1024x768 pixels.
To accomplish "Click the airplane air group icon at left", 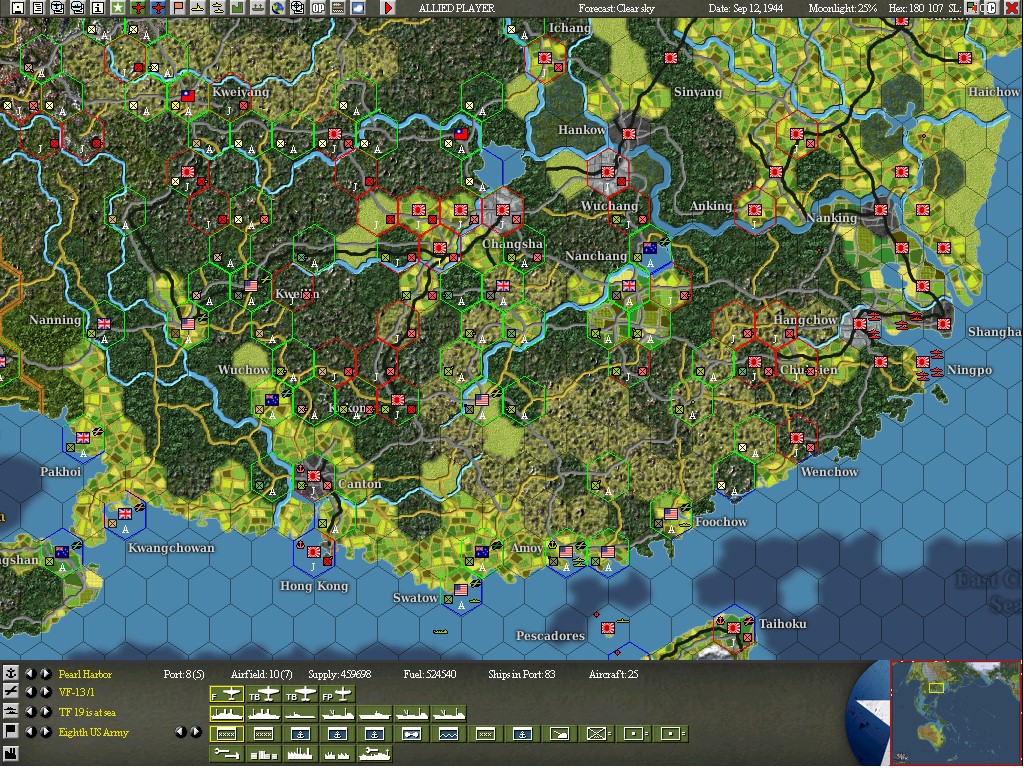I will [11, 692].
